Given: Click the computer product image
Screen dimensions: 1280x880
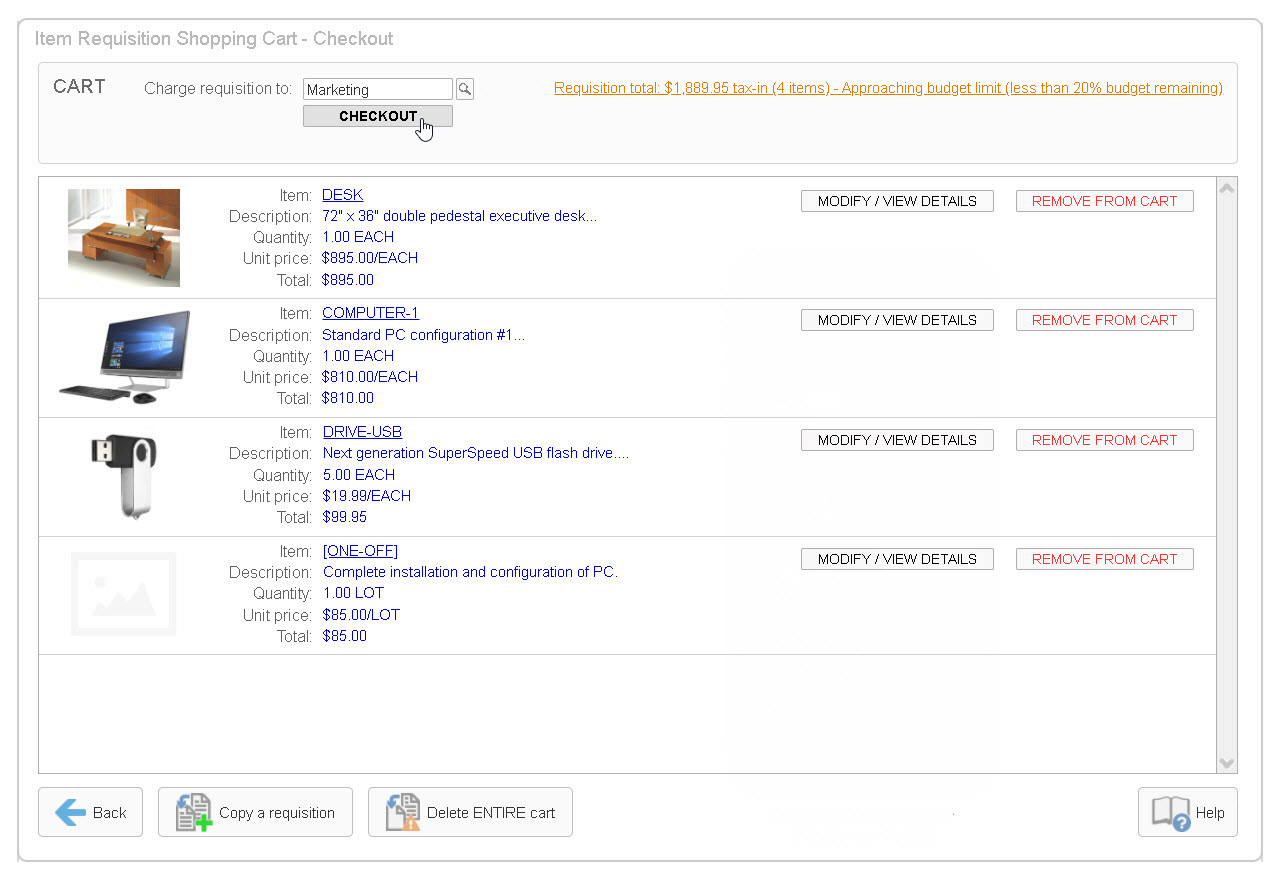Looking at the screenshot, I should 124,357.
